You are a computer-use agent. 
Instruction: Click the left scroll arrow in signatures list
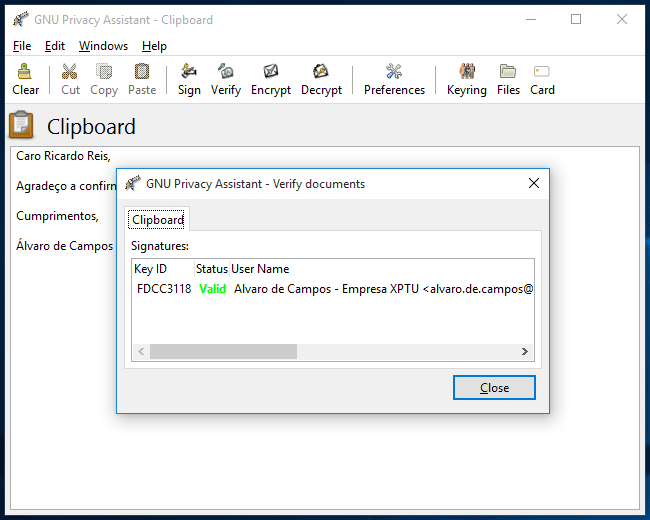tap(141, 352)
